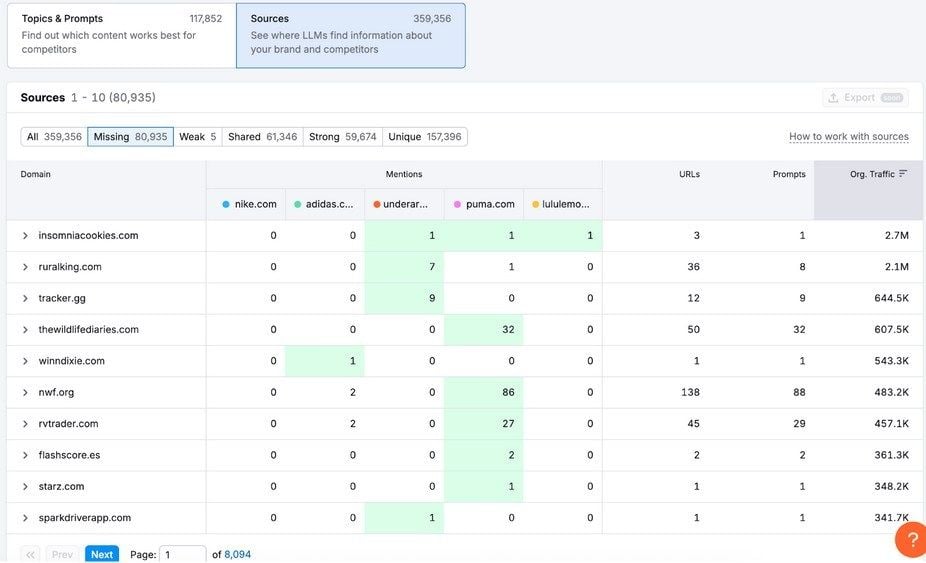
Task: Filter sources by All
Action: coord(54,136)
